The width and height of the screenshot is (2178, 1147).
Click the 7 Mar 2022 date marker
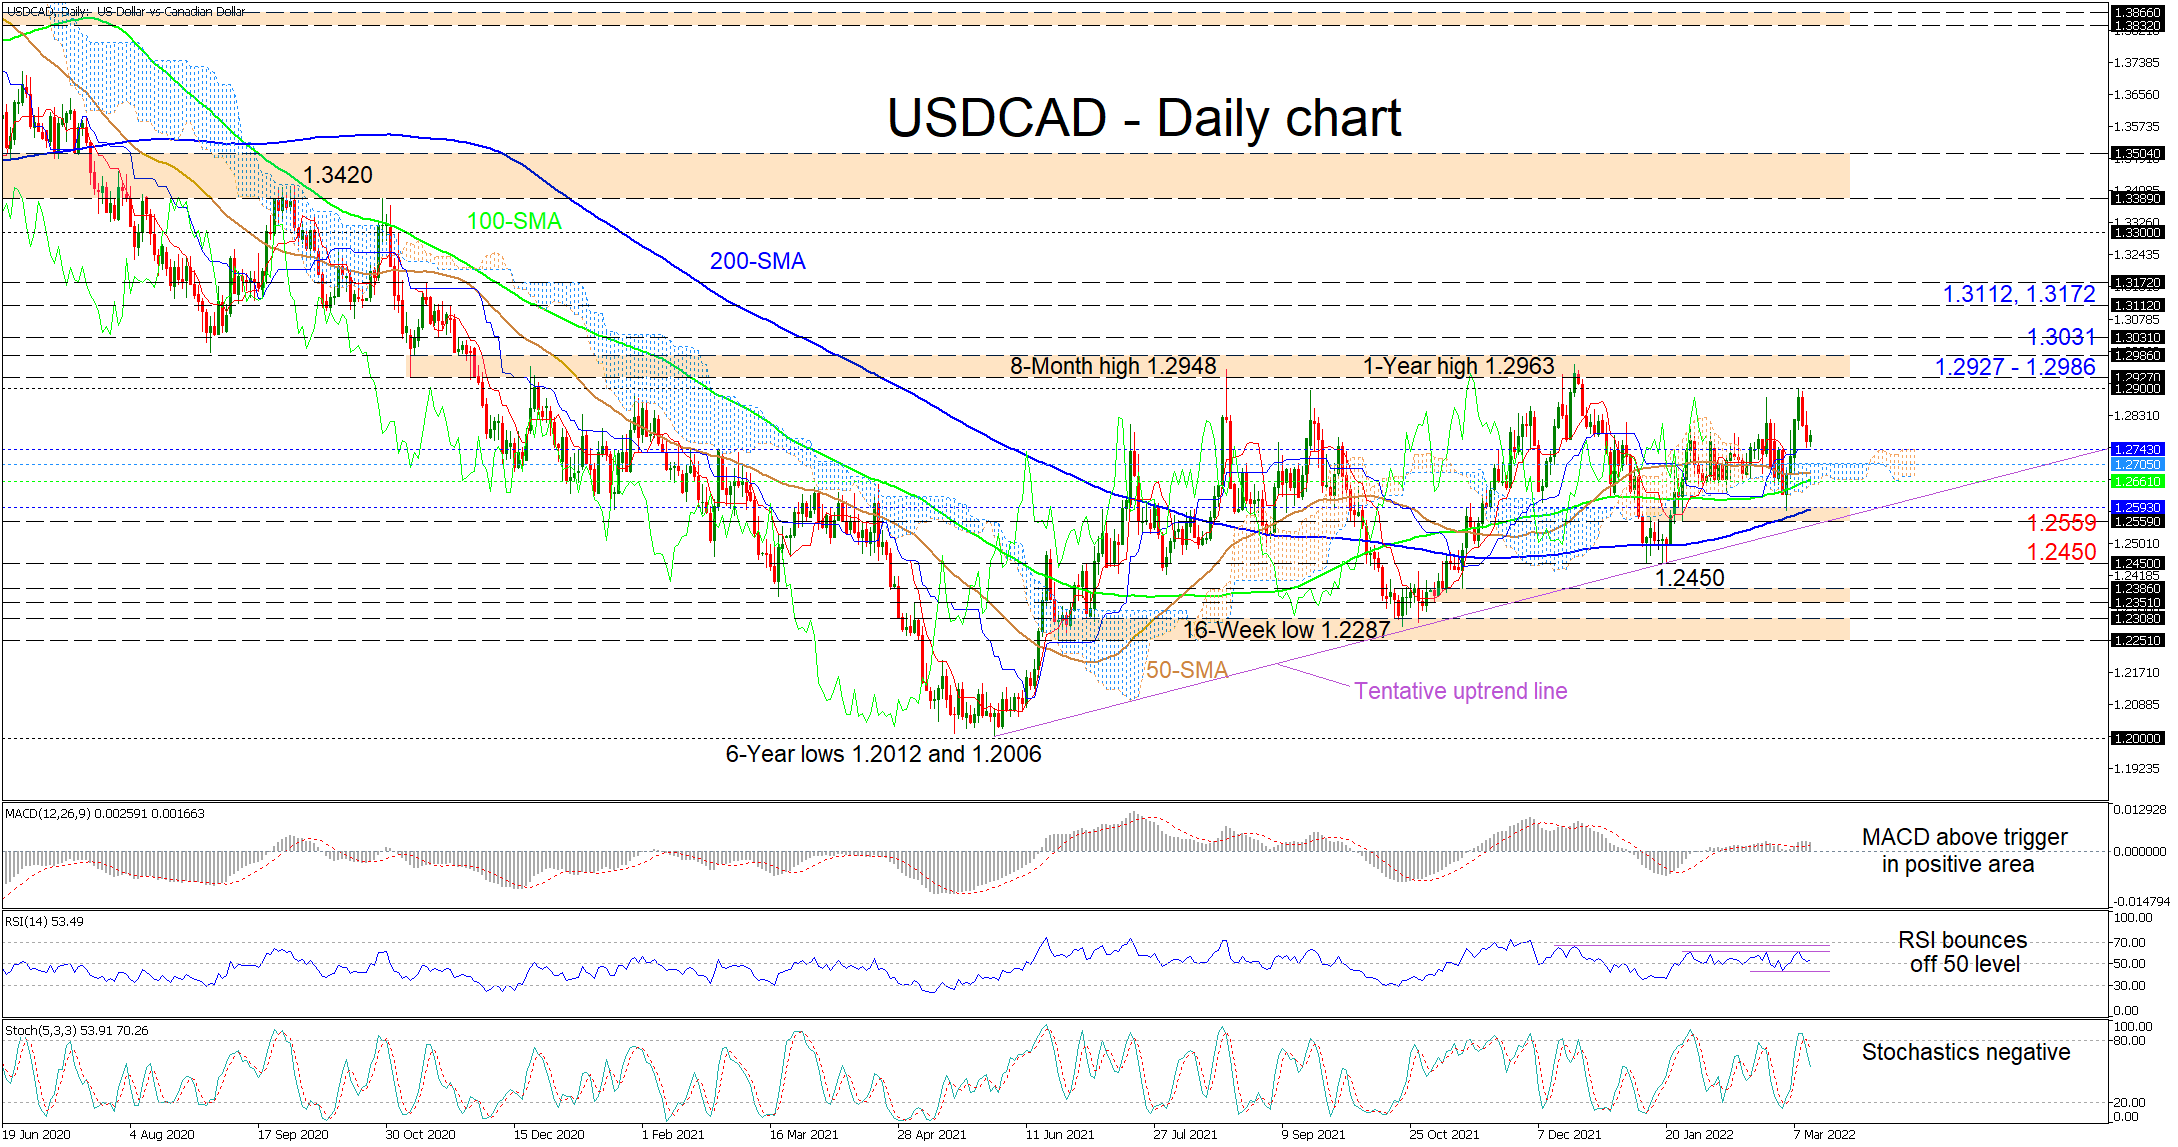(1824, 1134)
